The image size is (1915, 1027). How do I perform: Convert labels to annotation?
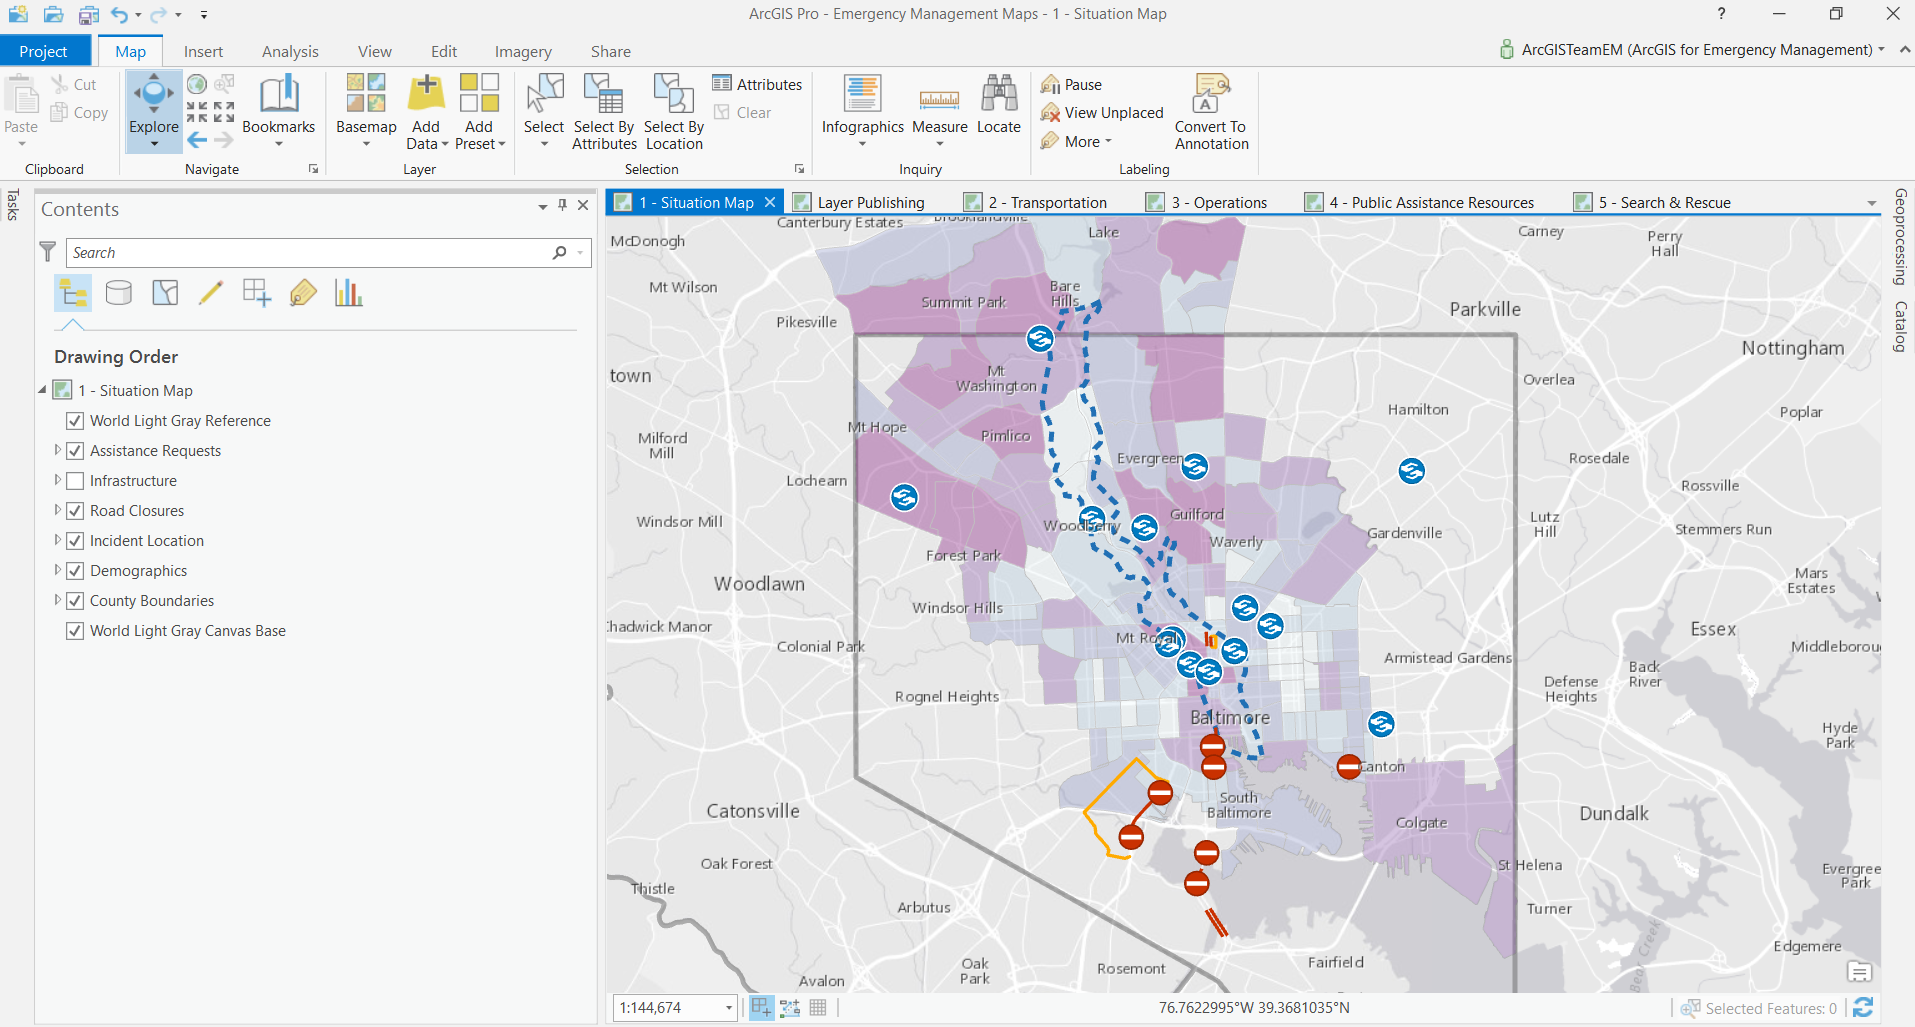pos(1211,110)
